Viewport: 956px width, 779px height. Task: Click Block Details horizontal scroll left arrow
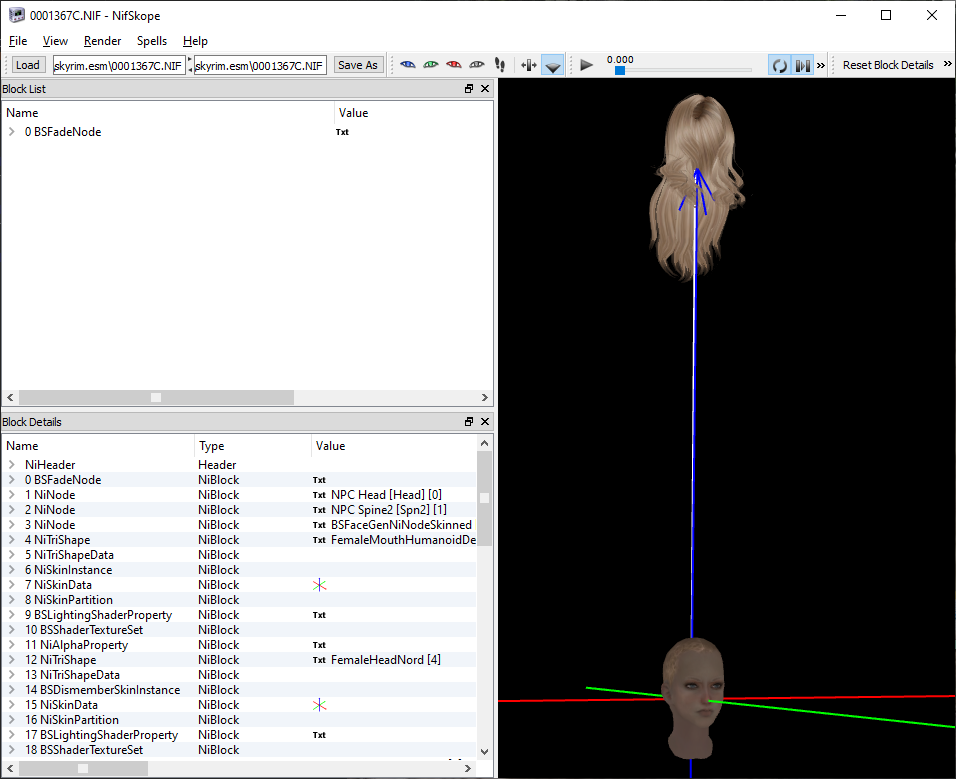pyautogui.click(x=10, y=769)
